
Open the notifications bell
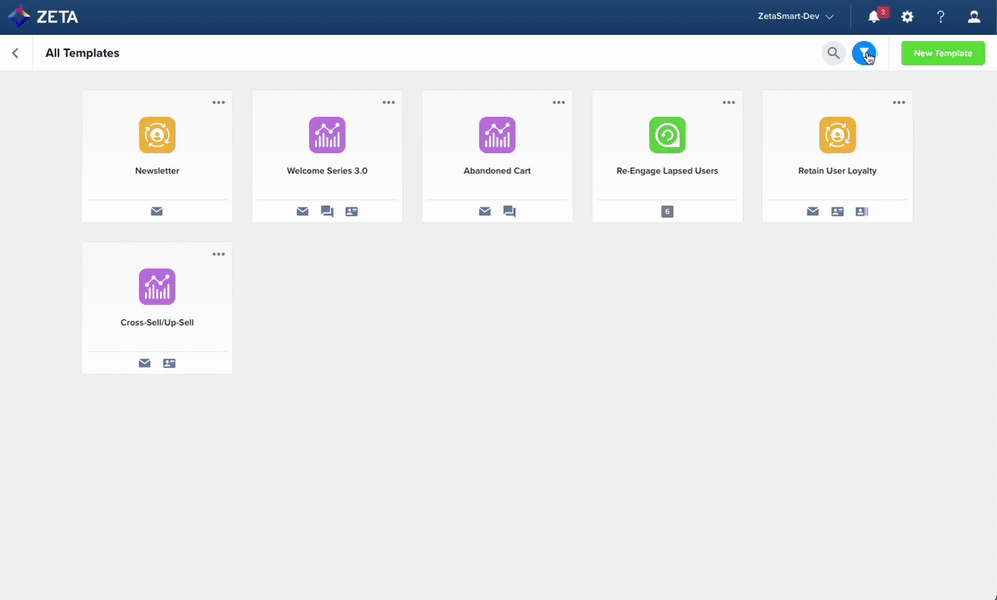[x=871, y=16]
